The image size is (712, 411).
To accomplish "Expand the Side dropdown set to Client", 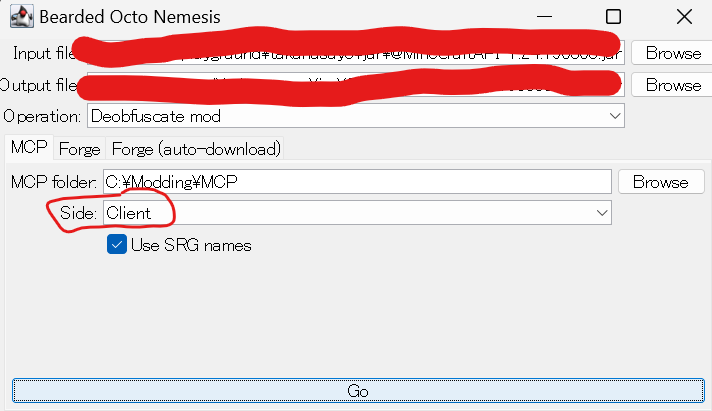I will click(x=355, y=213).
